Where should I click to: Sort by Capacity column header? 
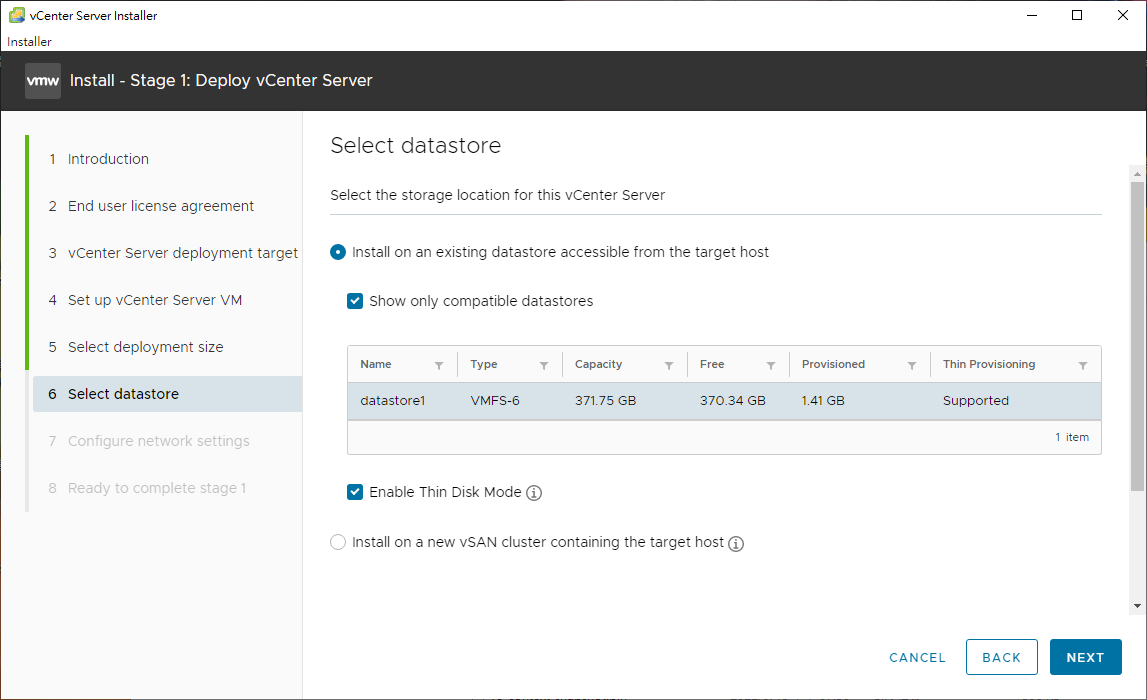(x=598, y=364)
